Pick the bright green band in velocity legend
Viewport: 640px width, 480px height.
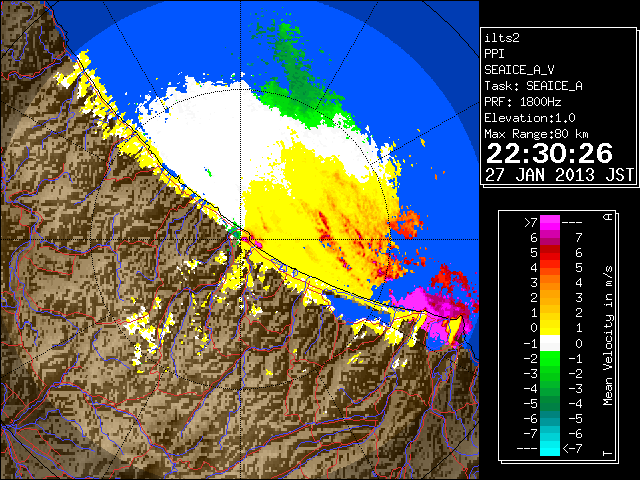tap(550, 358)
